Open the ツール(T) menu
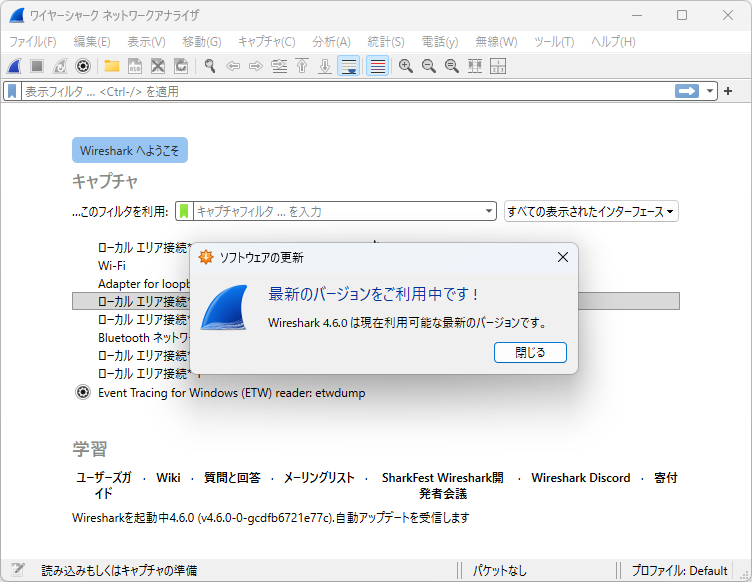The image size is (752, 582). click(x=554, y=42)
